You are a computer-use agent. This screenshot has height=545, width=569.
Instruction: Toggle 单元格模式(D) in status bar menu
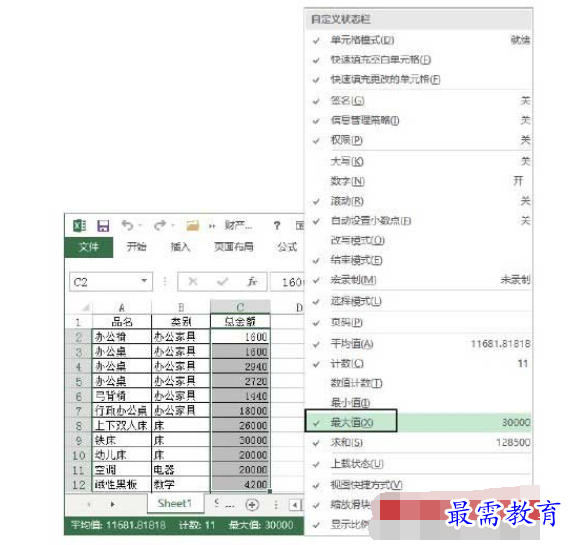coord(418,40)
